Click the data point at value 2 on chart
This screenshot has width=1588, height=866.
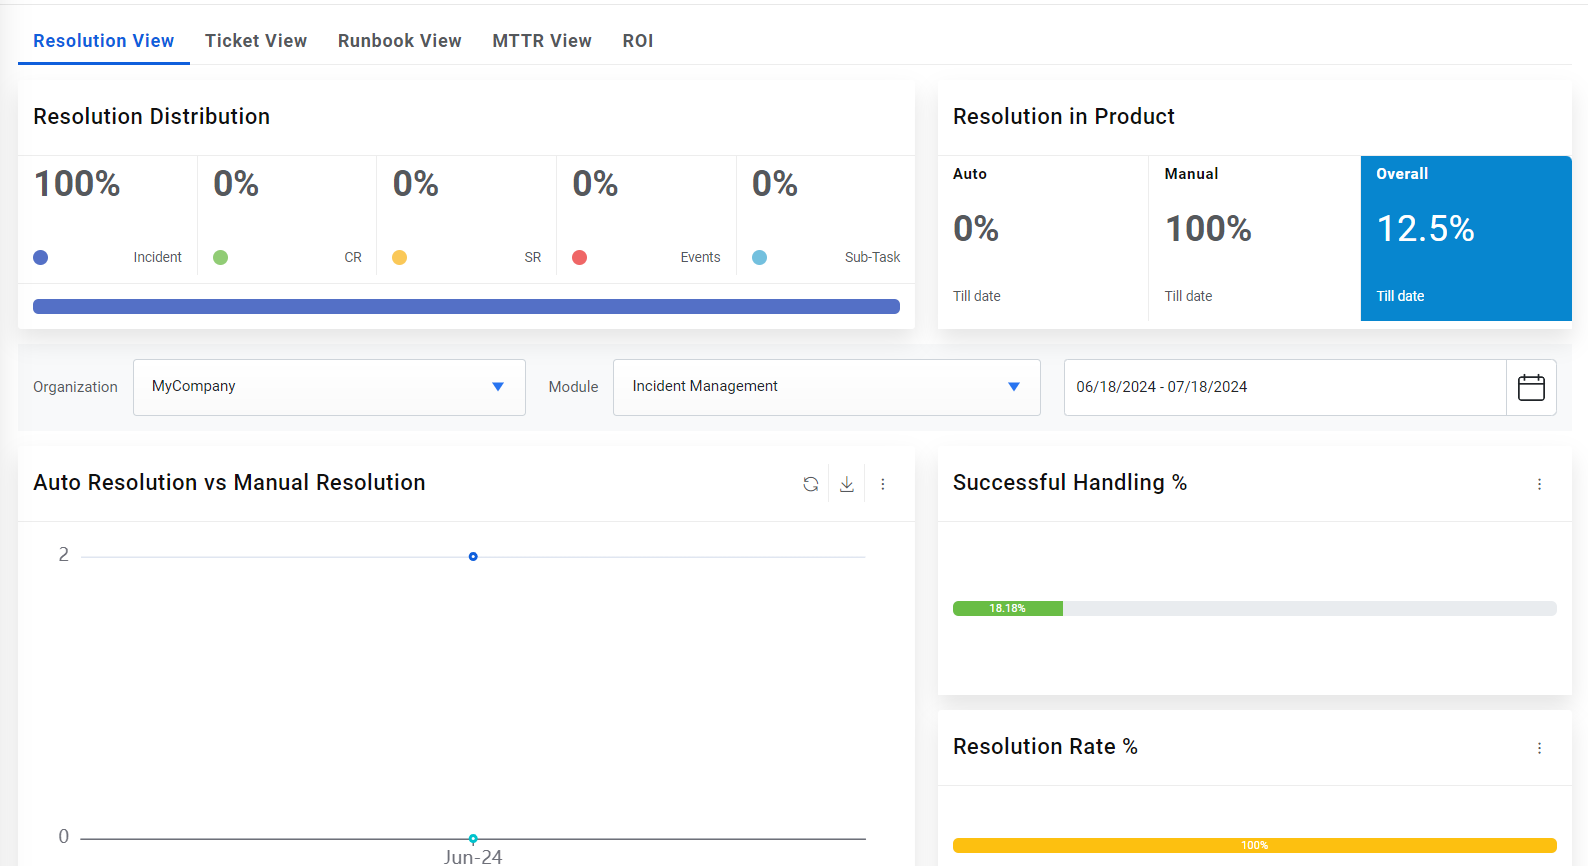(x=473, y=556)
